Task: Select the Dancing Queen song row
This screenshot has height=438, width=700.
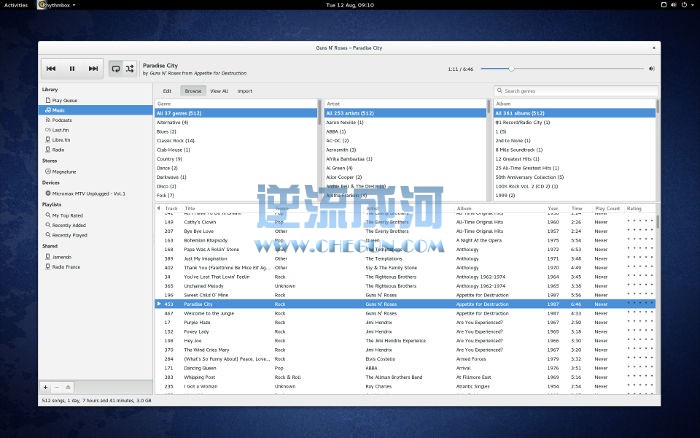Action: tap(405, 368)
